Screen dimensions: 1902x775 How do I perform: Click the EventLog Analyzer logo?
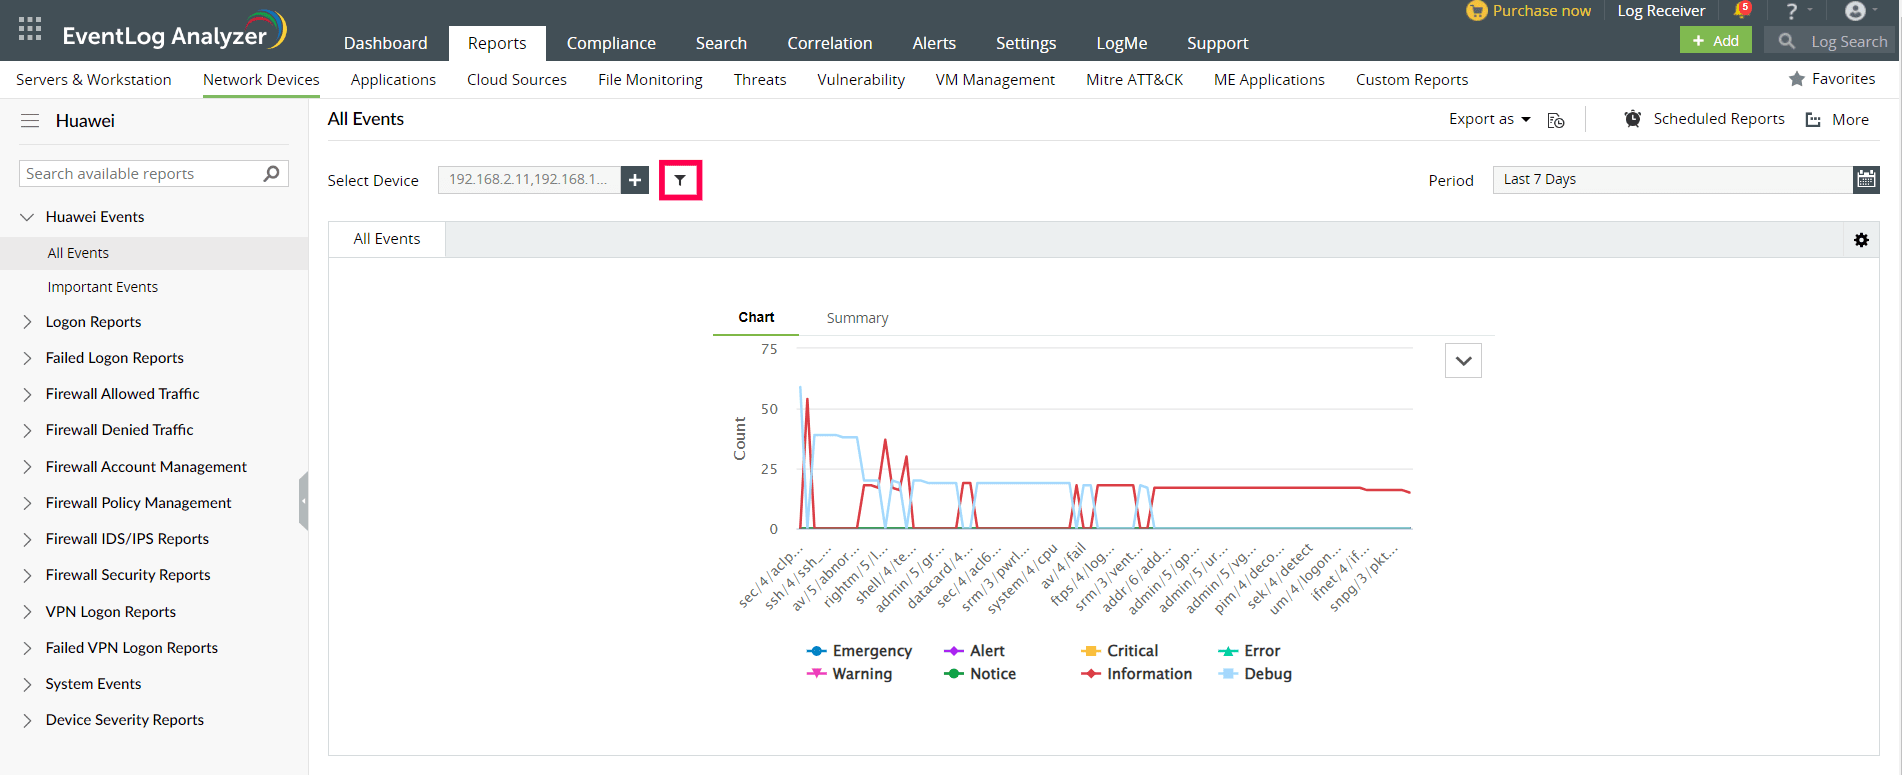(x=174, y=32)
